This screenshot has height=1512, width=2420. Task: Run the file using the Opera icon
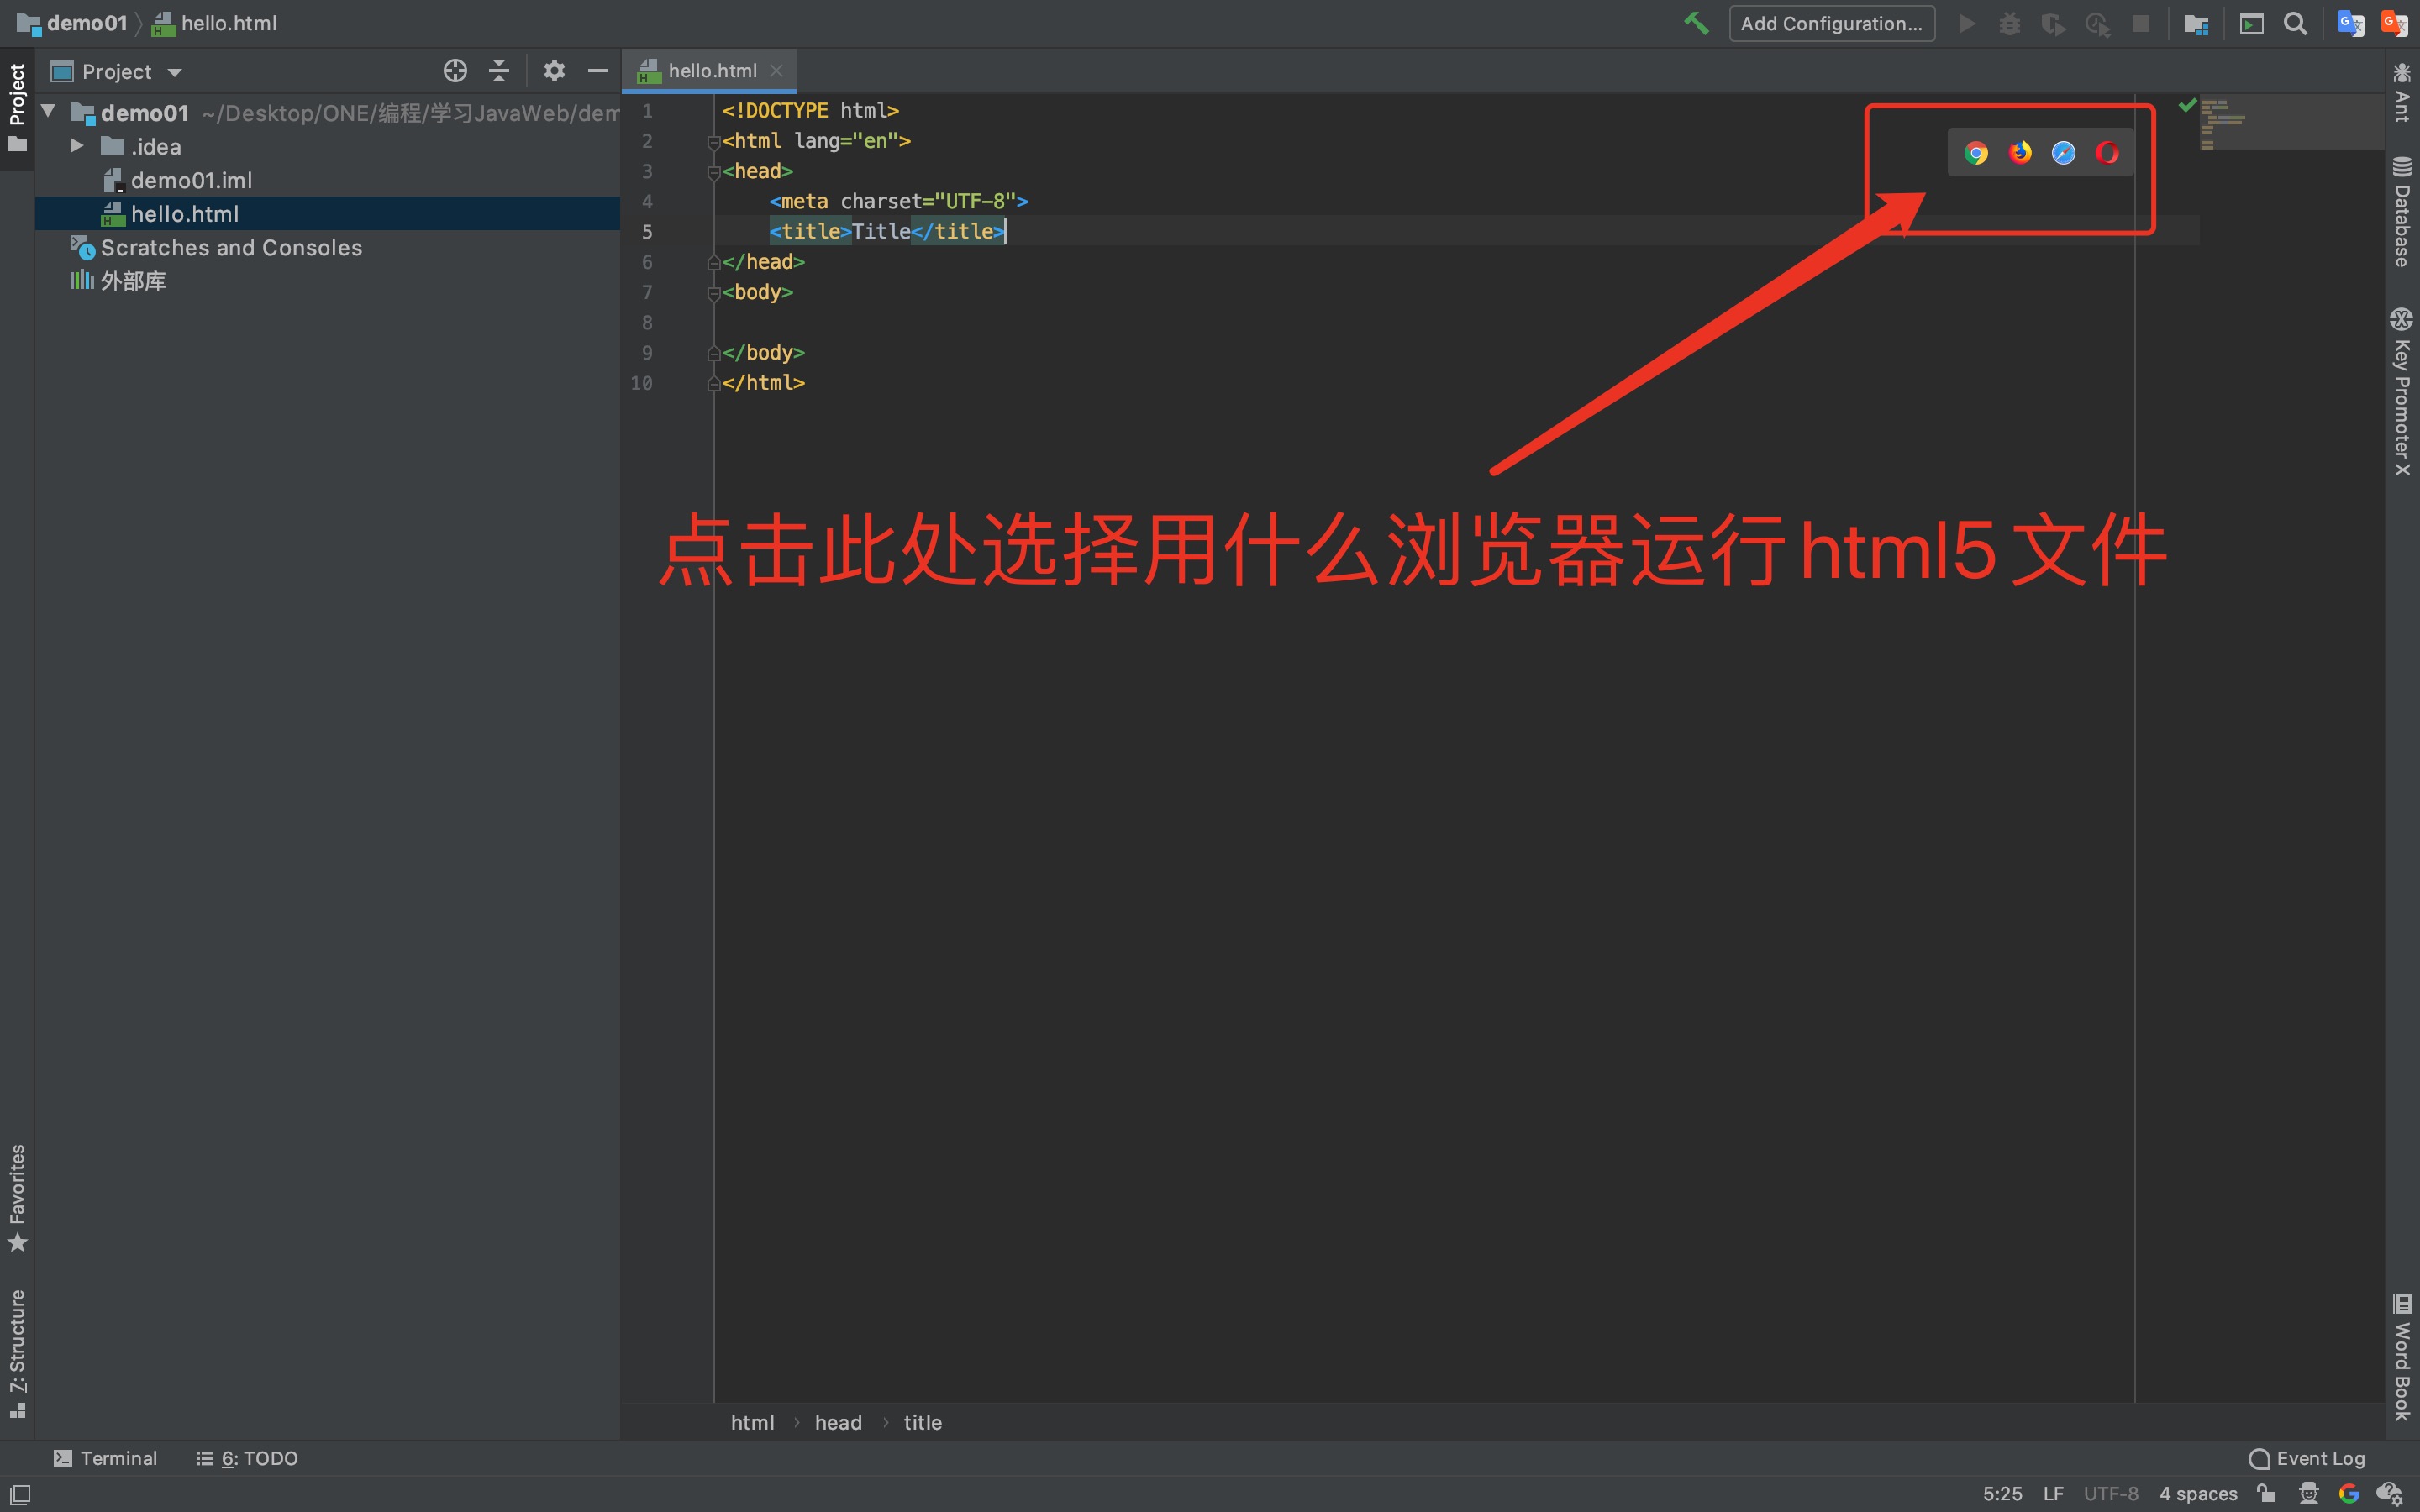tap(2108, 152)
